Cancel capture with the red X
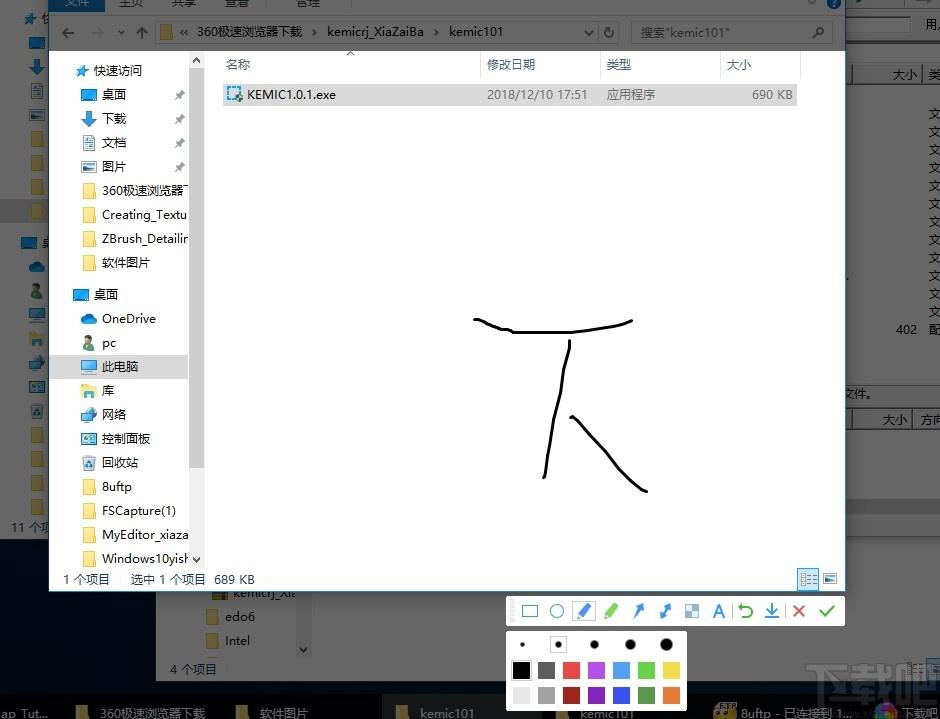Viewport: 940px width, 719px height. pos(799,611)
